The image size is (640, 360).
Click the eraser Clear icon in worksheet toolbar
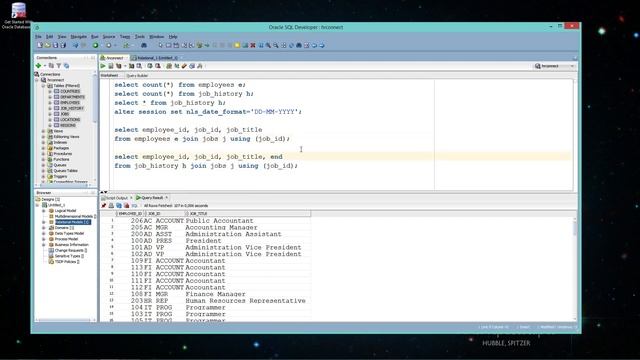(184, 66)
